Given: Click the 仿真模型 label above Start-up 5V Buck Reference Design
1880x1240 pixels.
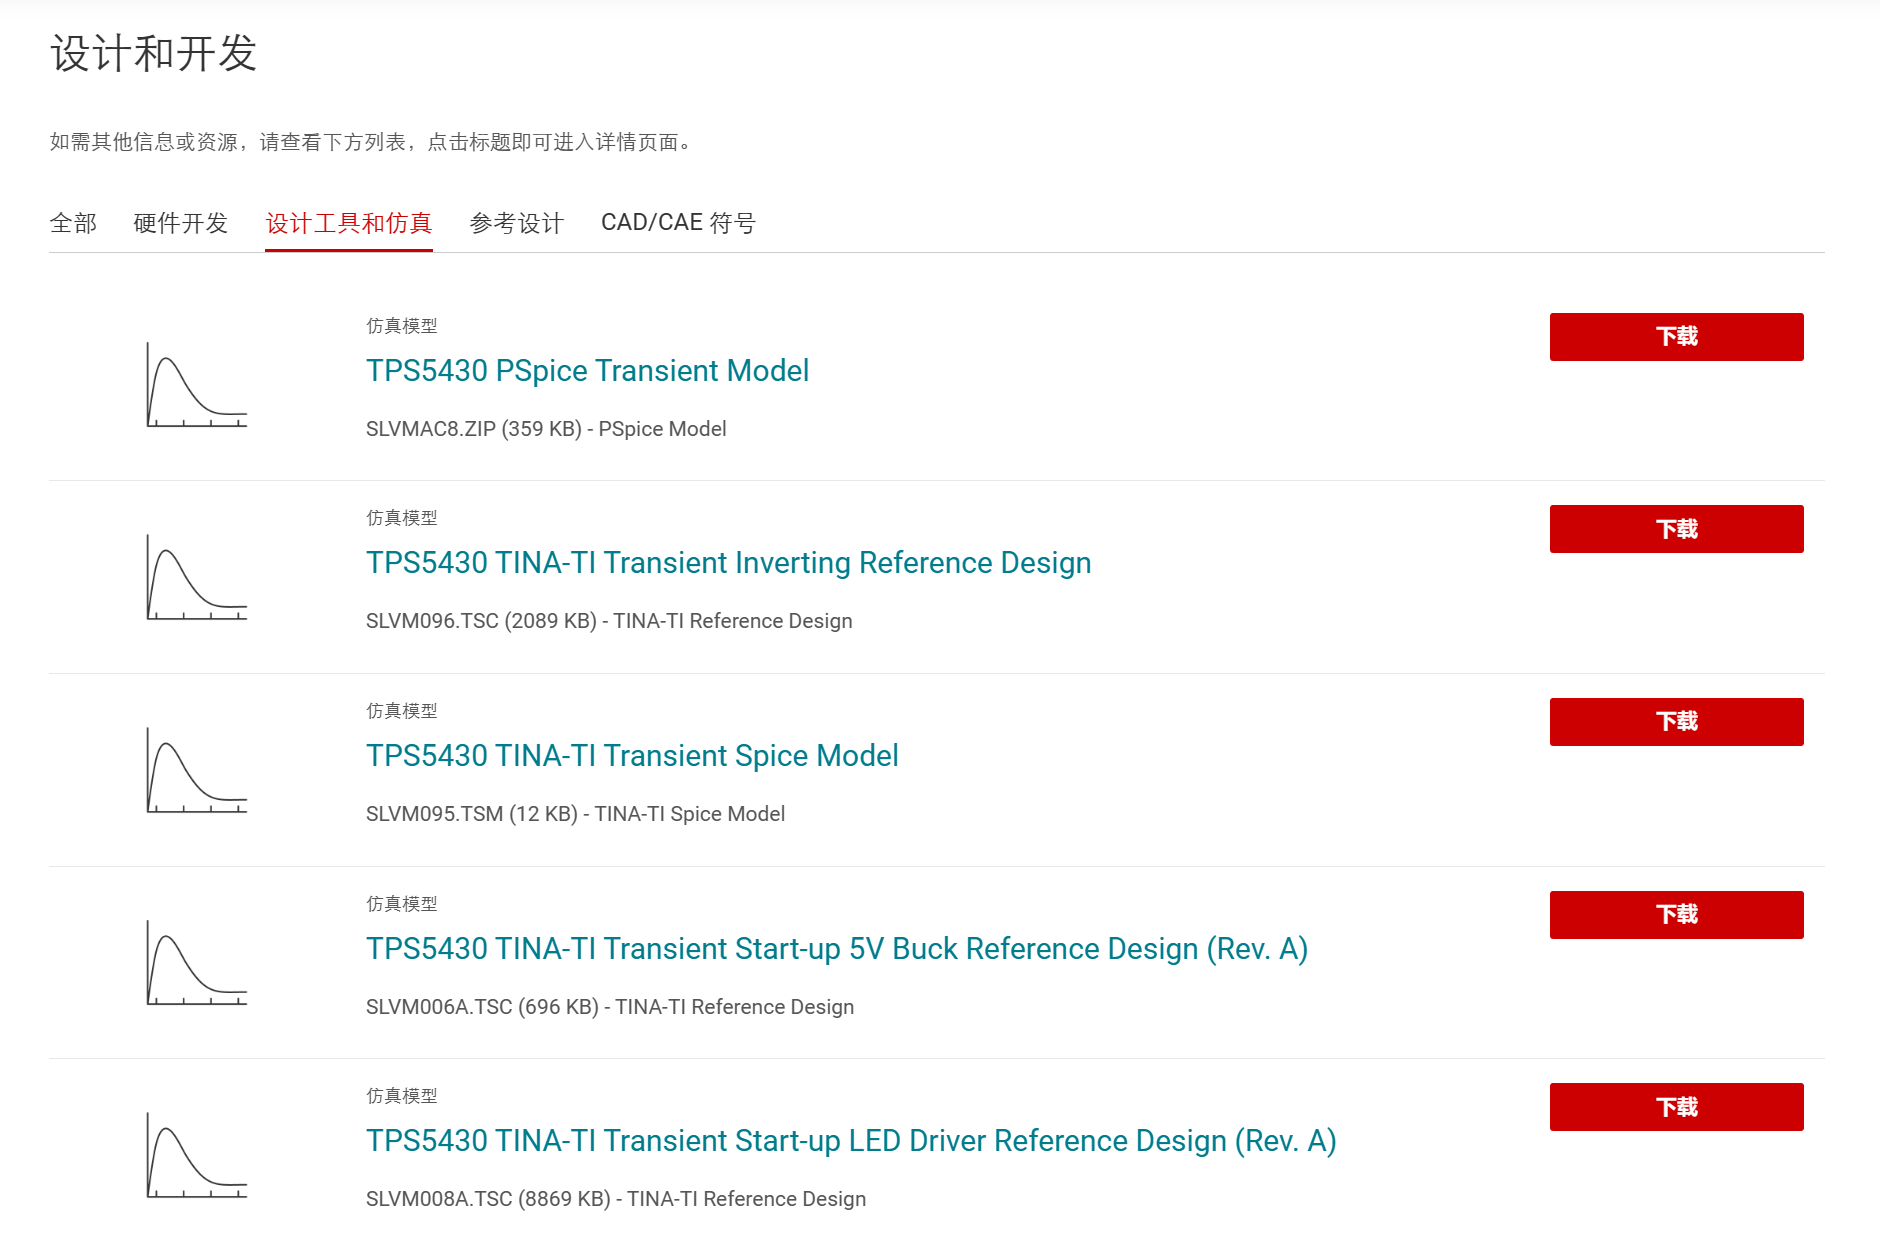Looking at the screenshot, I should pyautogui.click(x=402, y=904).
